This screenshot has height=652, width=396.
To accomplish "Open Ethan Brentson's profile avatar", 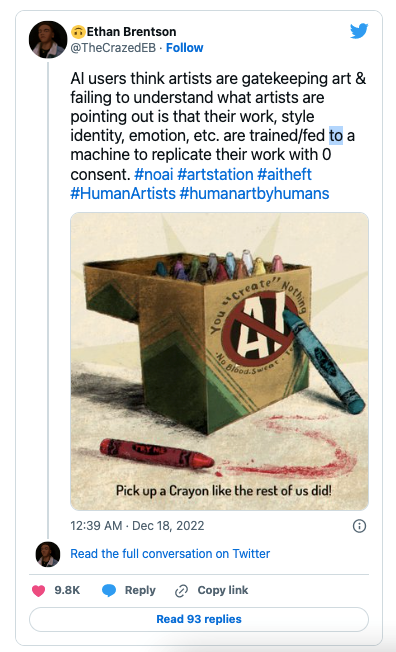I will pyautogui.click(x=48, y=40).
